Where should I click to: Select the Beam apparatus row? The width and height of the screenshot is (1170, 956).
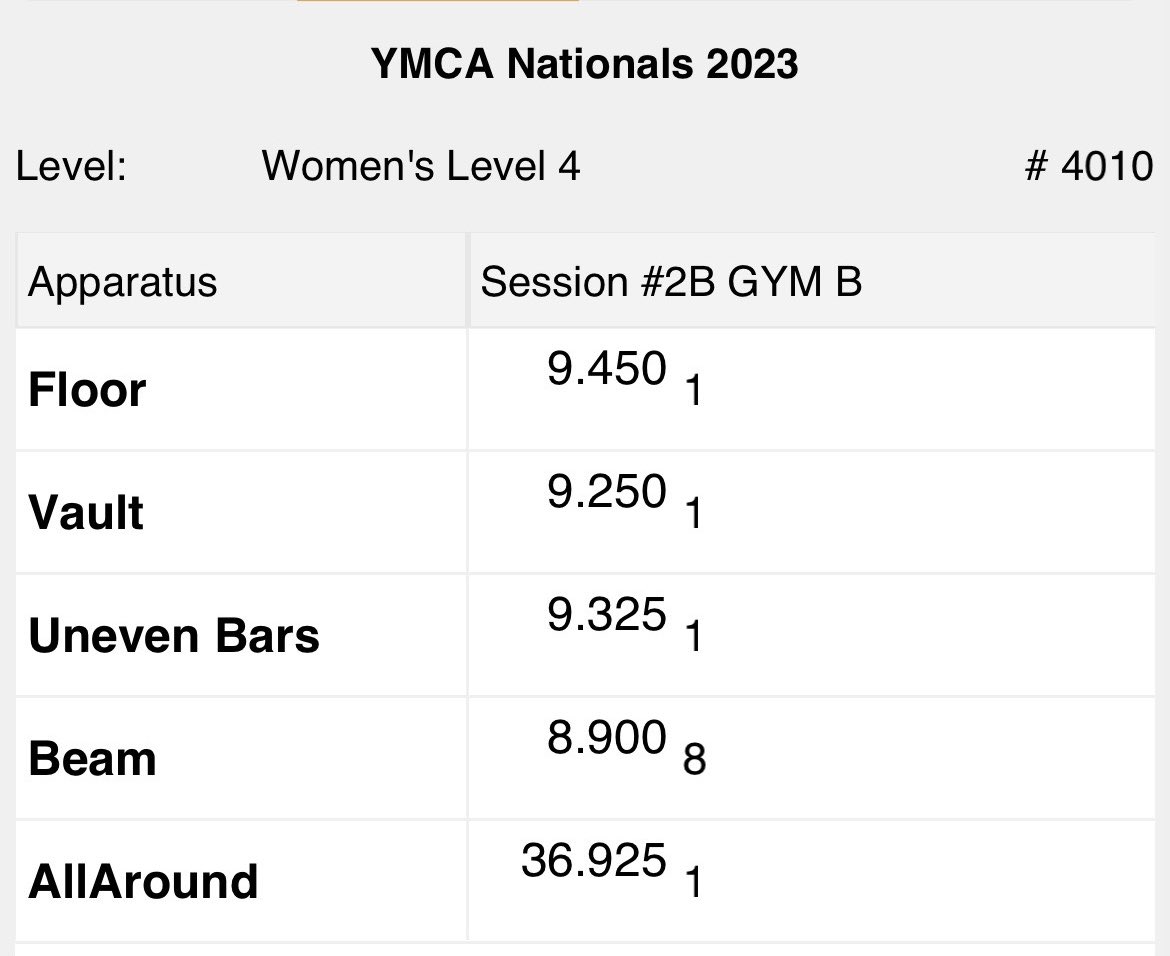click(585, 758)
